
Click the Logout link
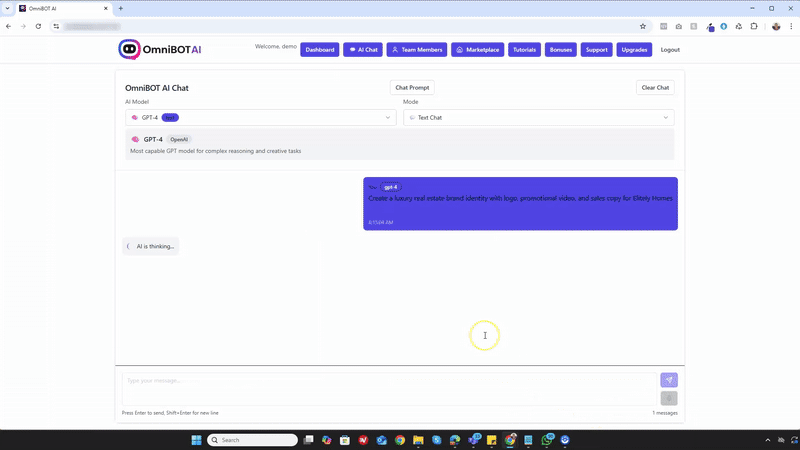pos(670,49)
